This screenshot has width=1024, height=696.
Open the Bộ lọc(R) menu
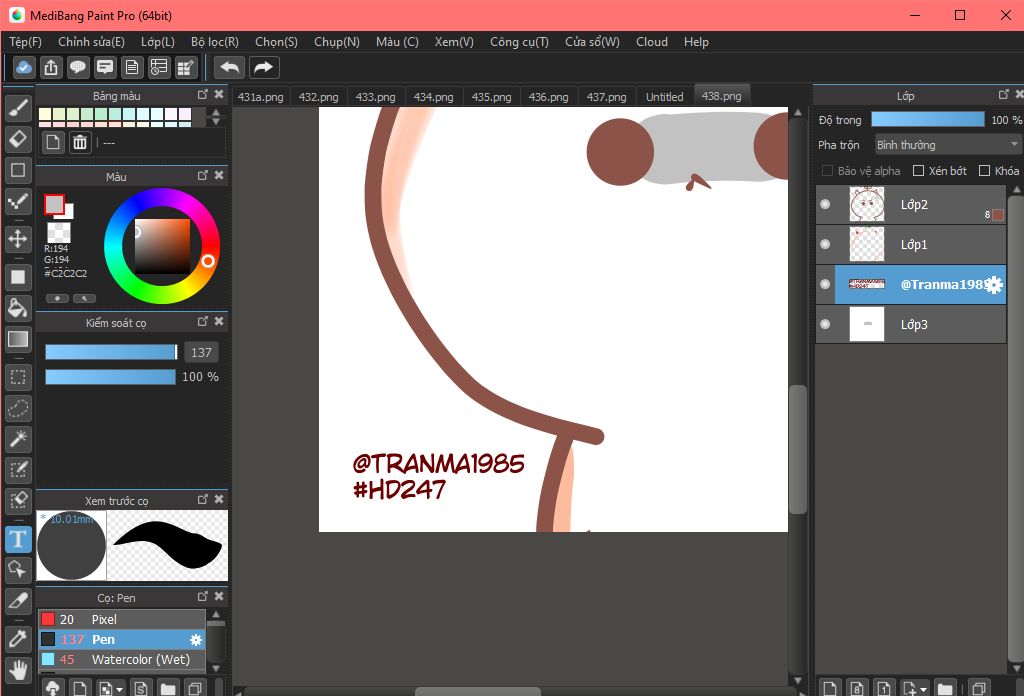click(215, 42)
